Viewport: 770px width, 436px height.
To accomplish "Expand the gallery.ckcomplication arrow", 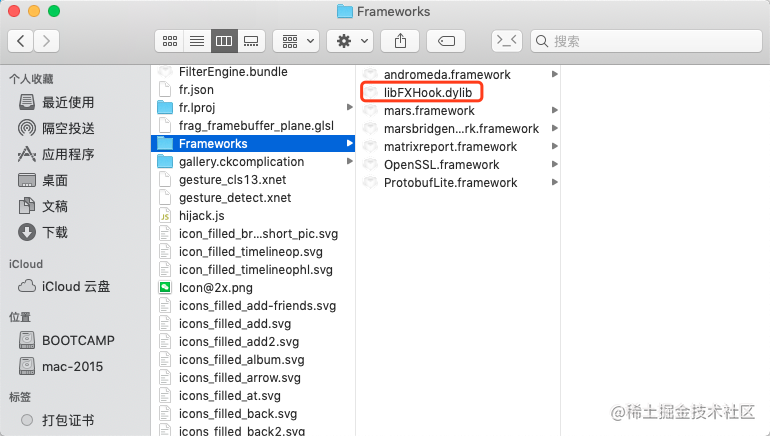I will click(x=350, y=161).
